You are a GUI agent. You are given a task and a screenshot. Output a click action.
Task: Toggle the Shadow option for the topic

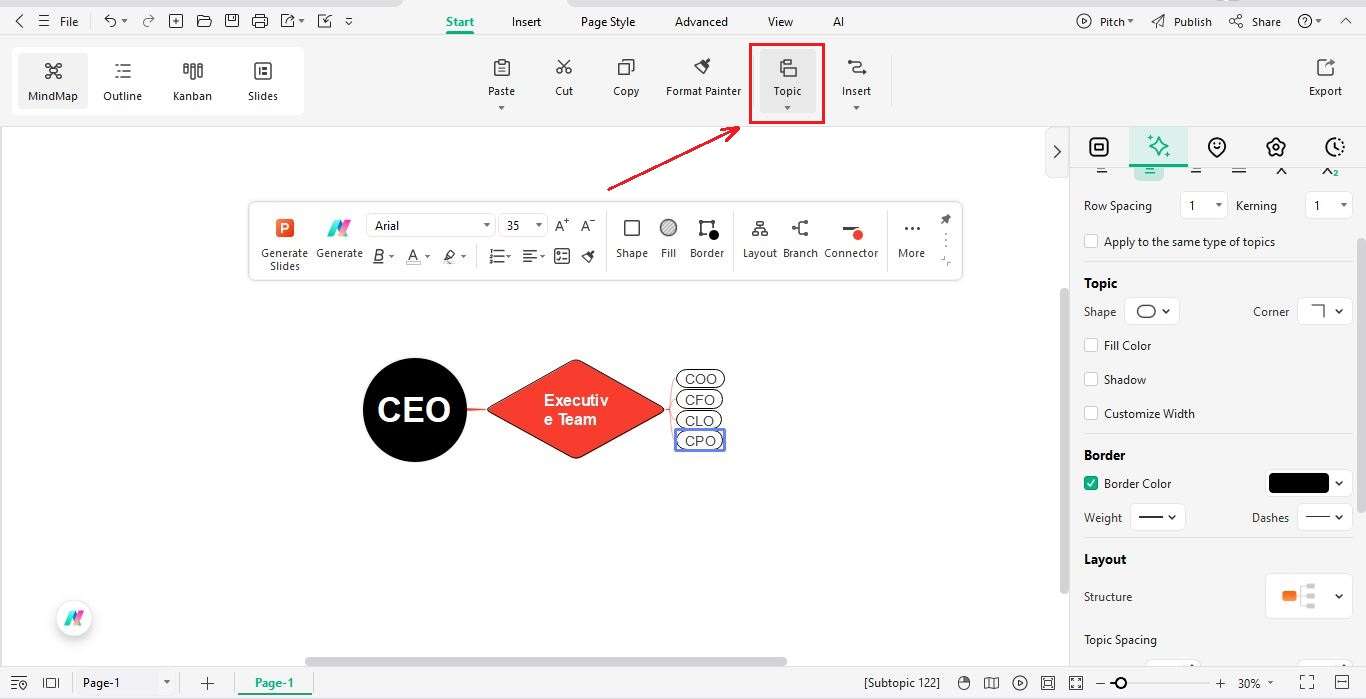pos(1091,379)
